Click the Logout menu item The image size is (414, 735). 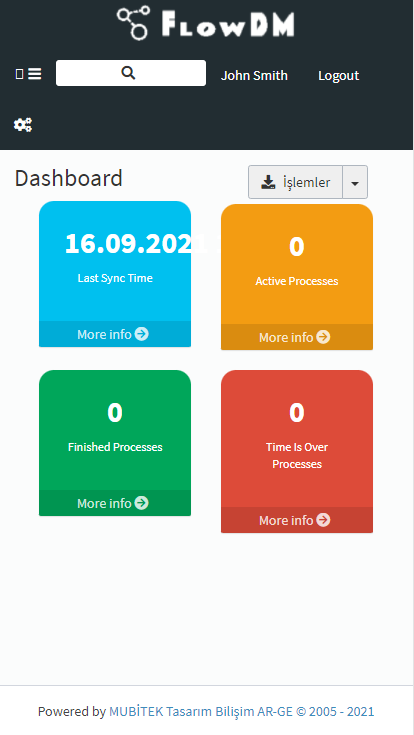tap(339, 75)
